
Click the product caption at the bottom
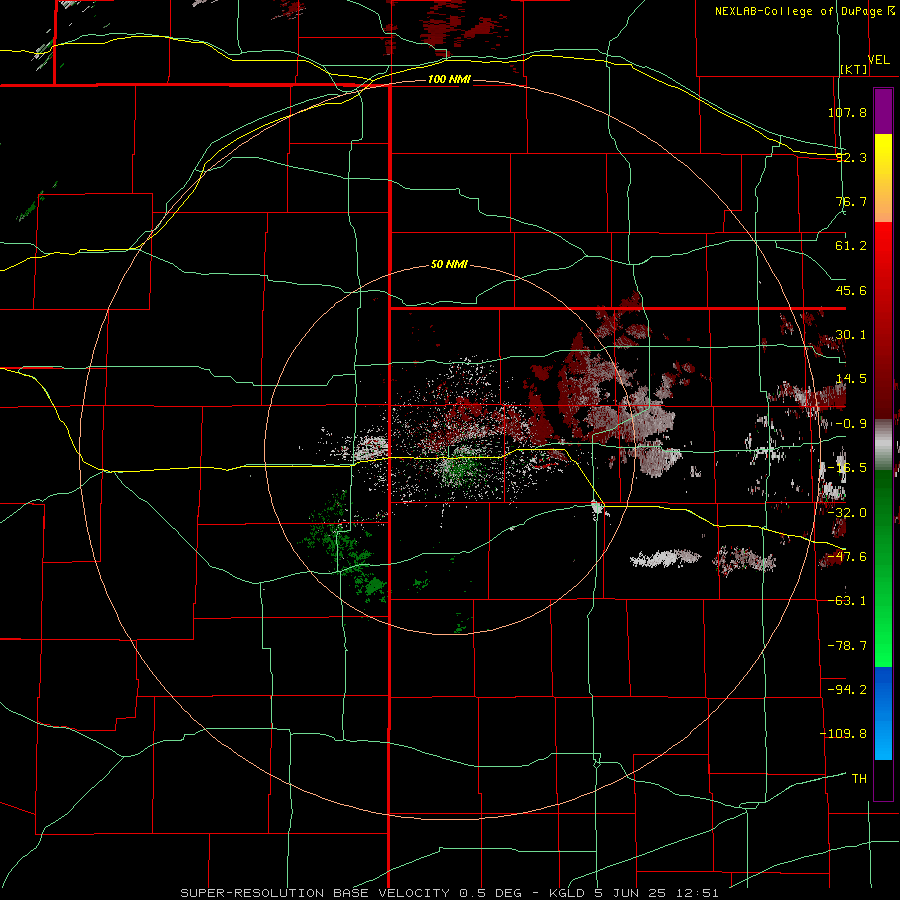449,893
